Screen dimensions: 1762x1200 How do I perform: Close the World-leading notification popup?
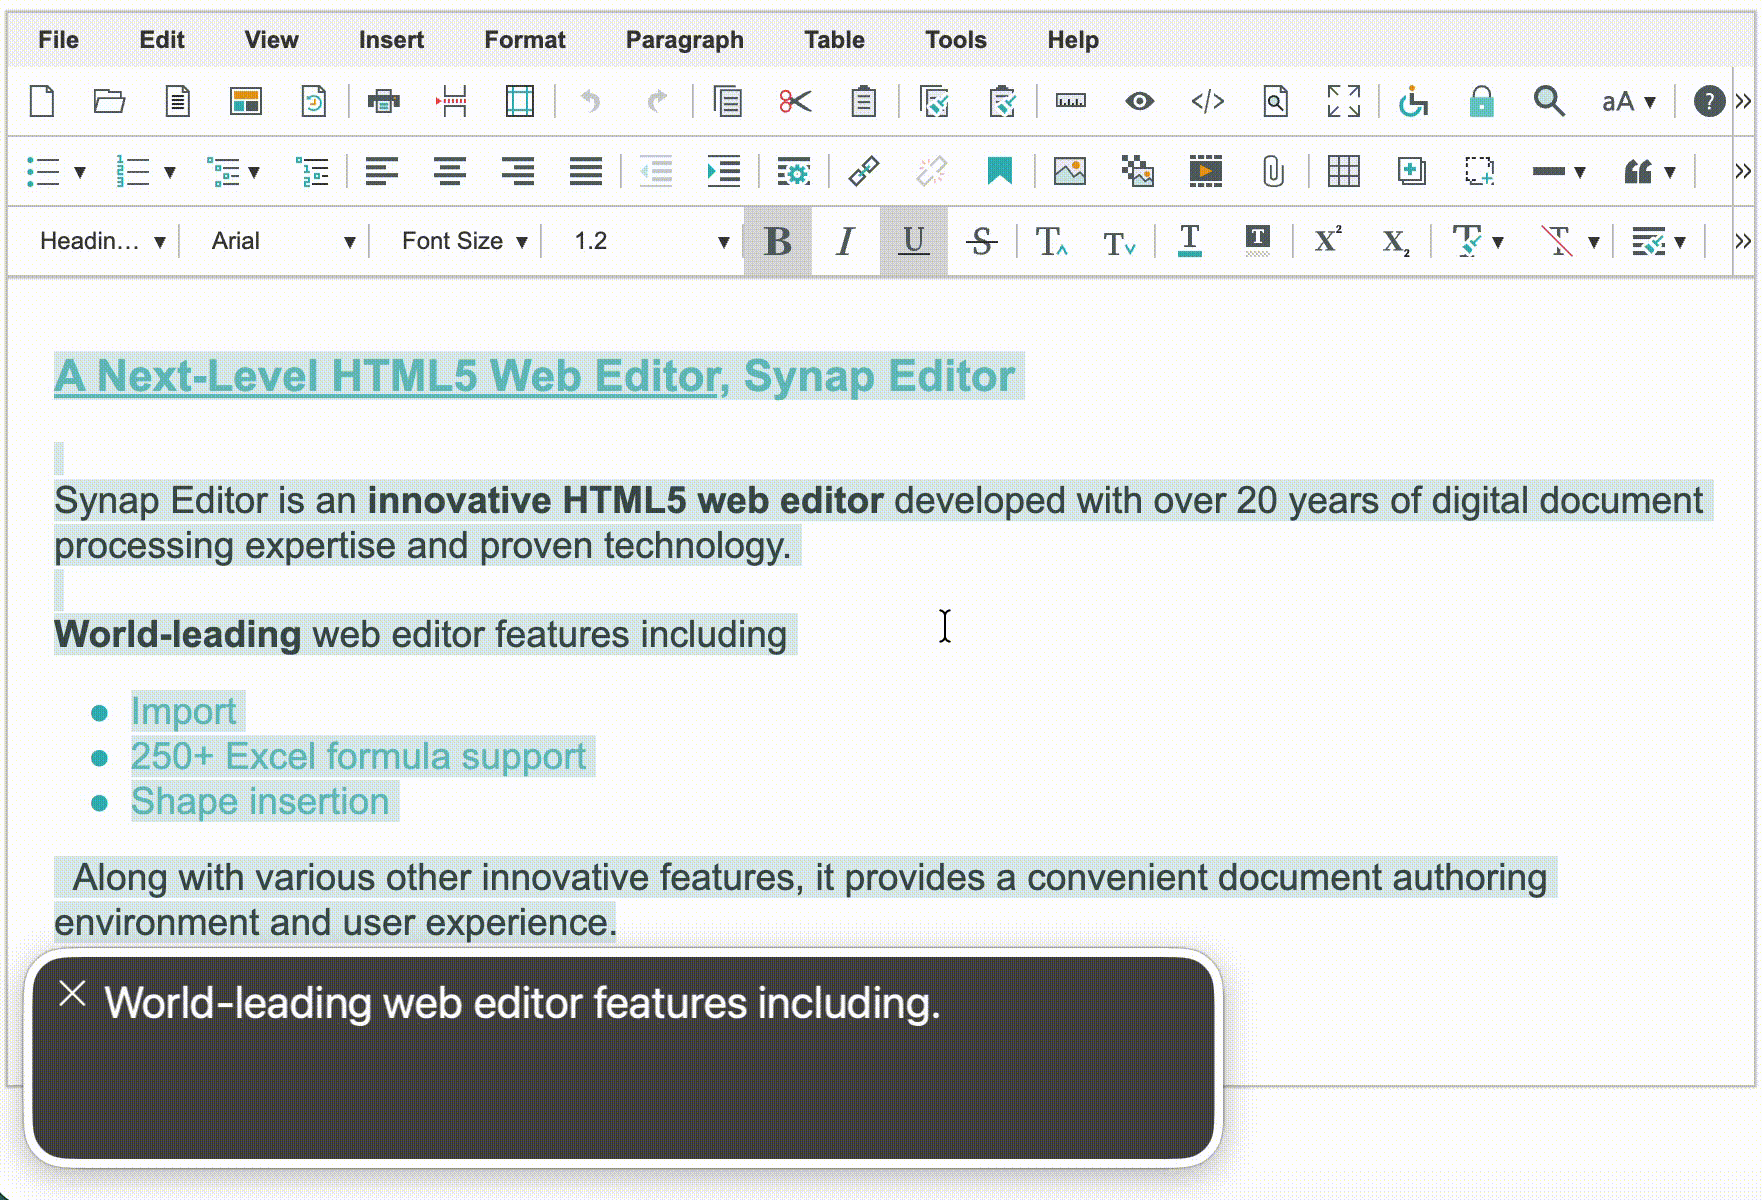[x=72, y=993]
